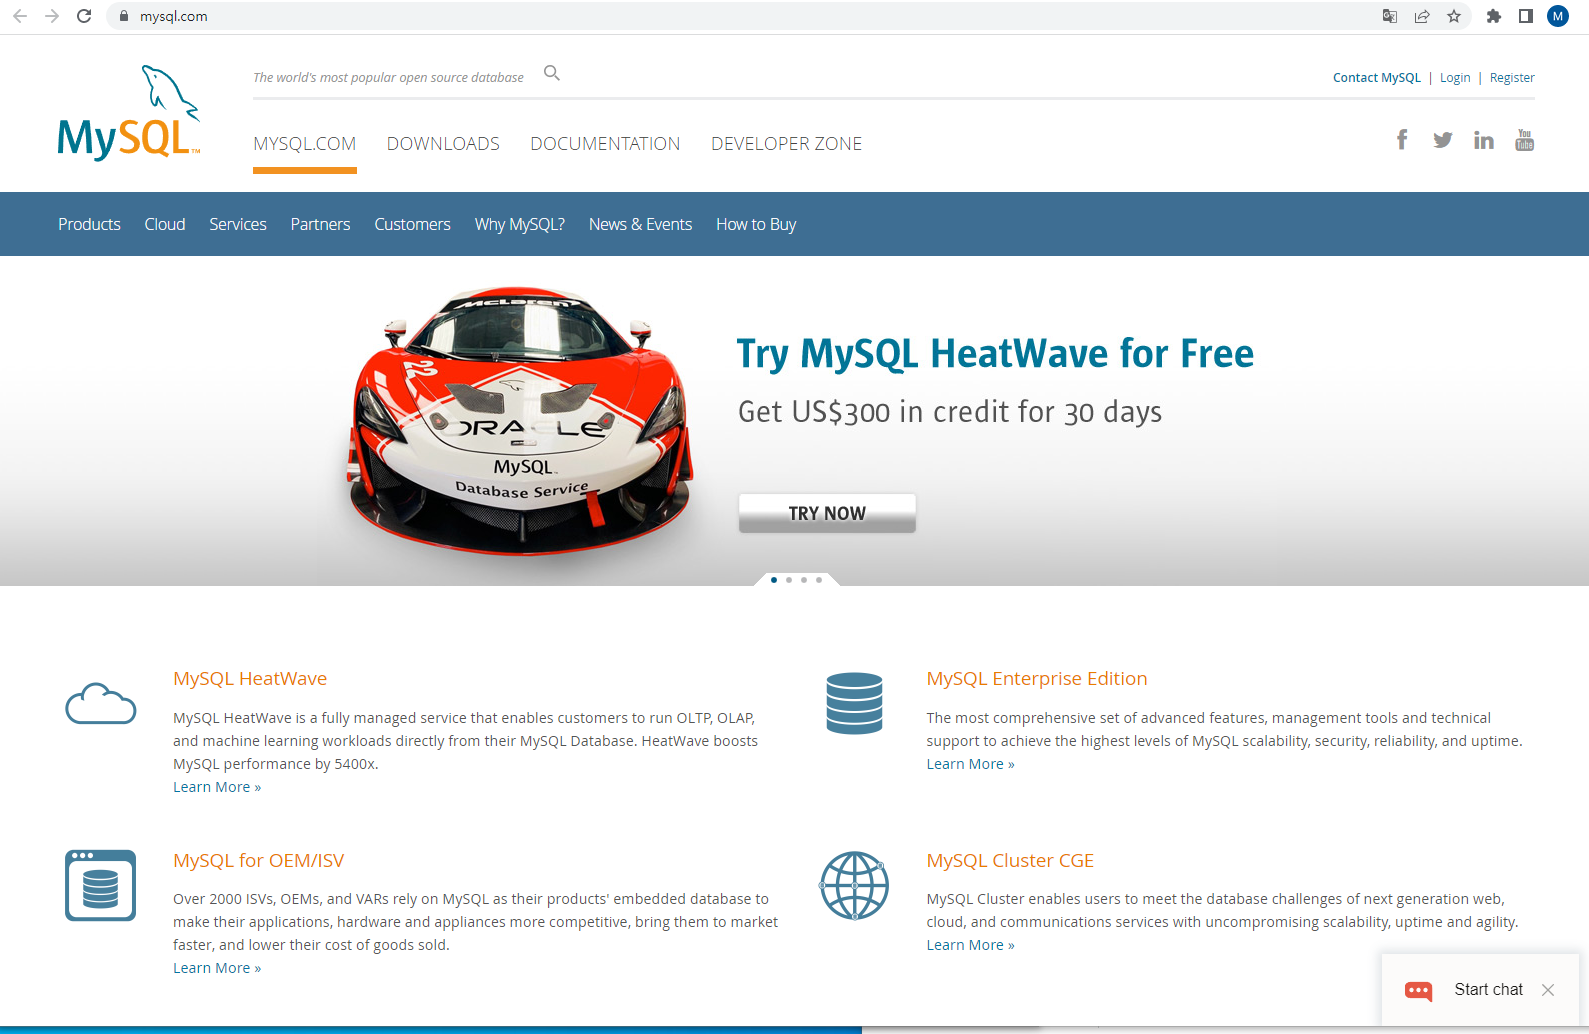The height and width of the screenshot is (1034, 1589).
Task: Open the How to Buy menu item
Action: point(756,224)
